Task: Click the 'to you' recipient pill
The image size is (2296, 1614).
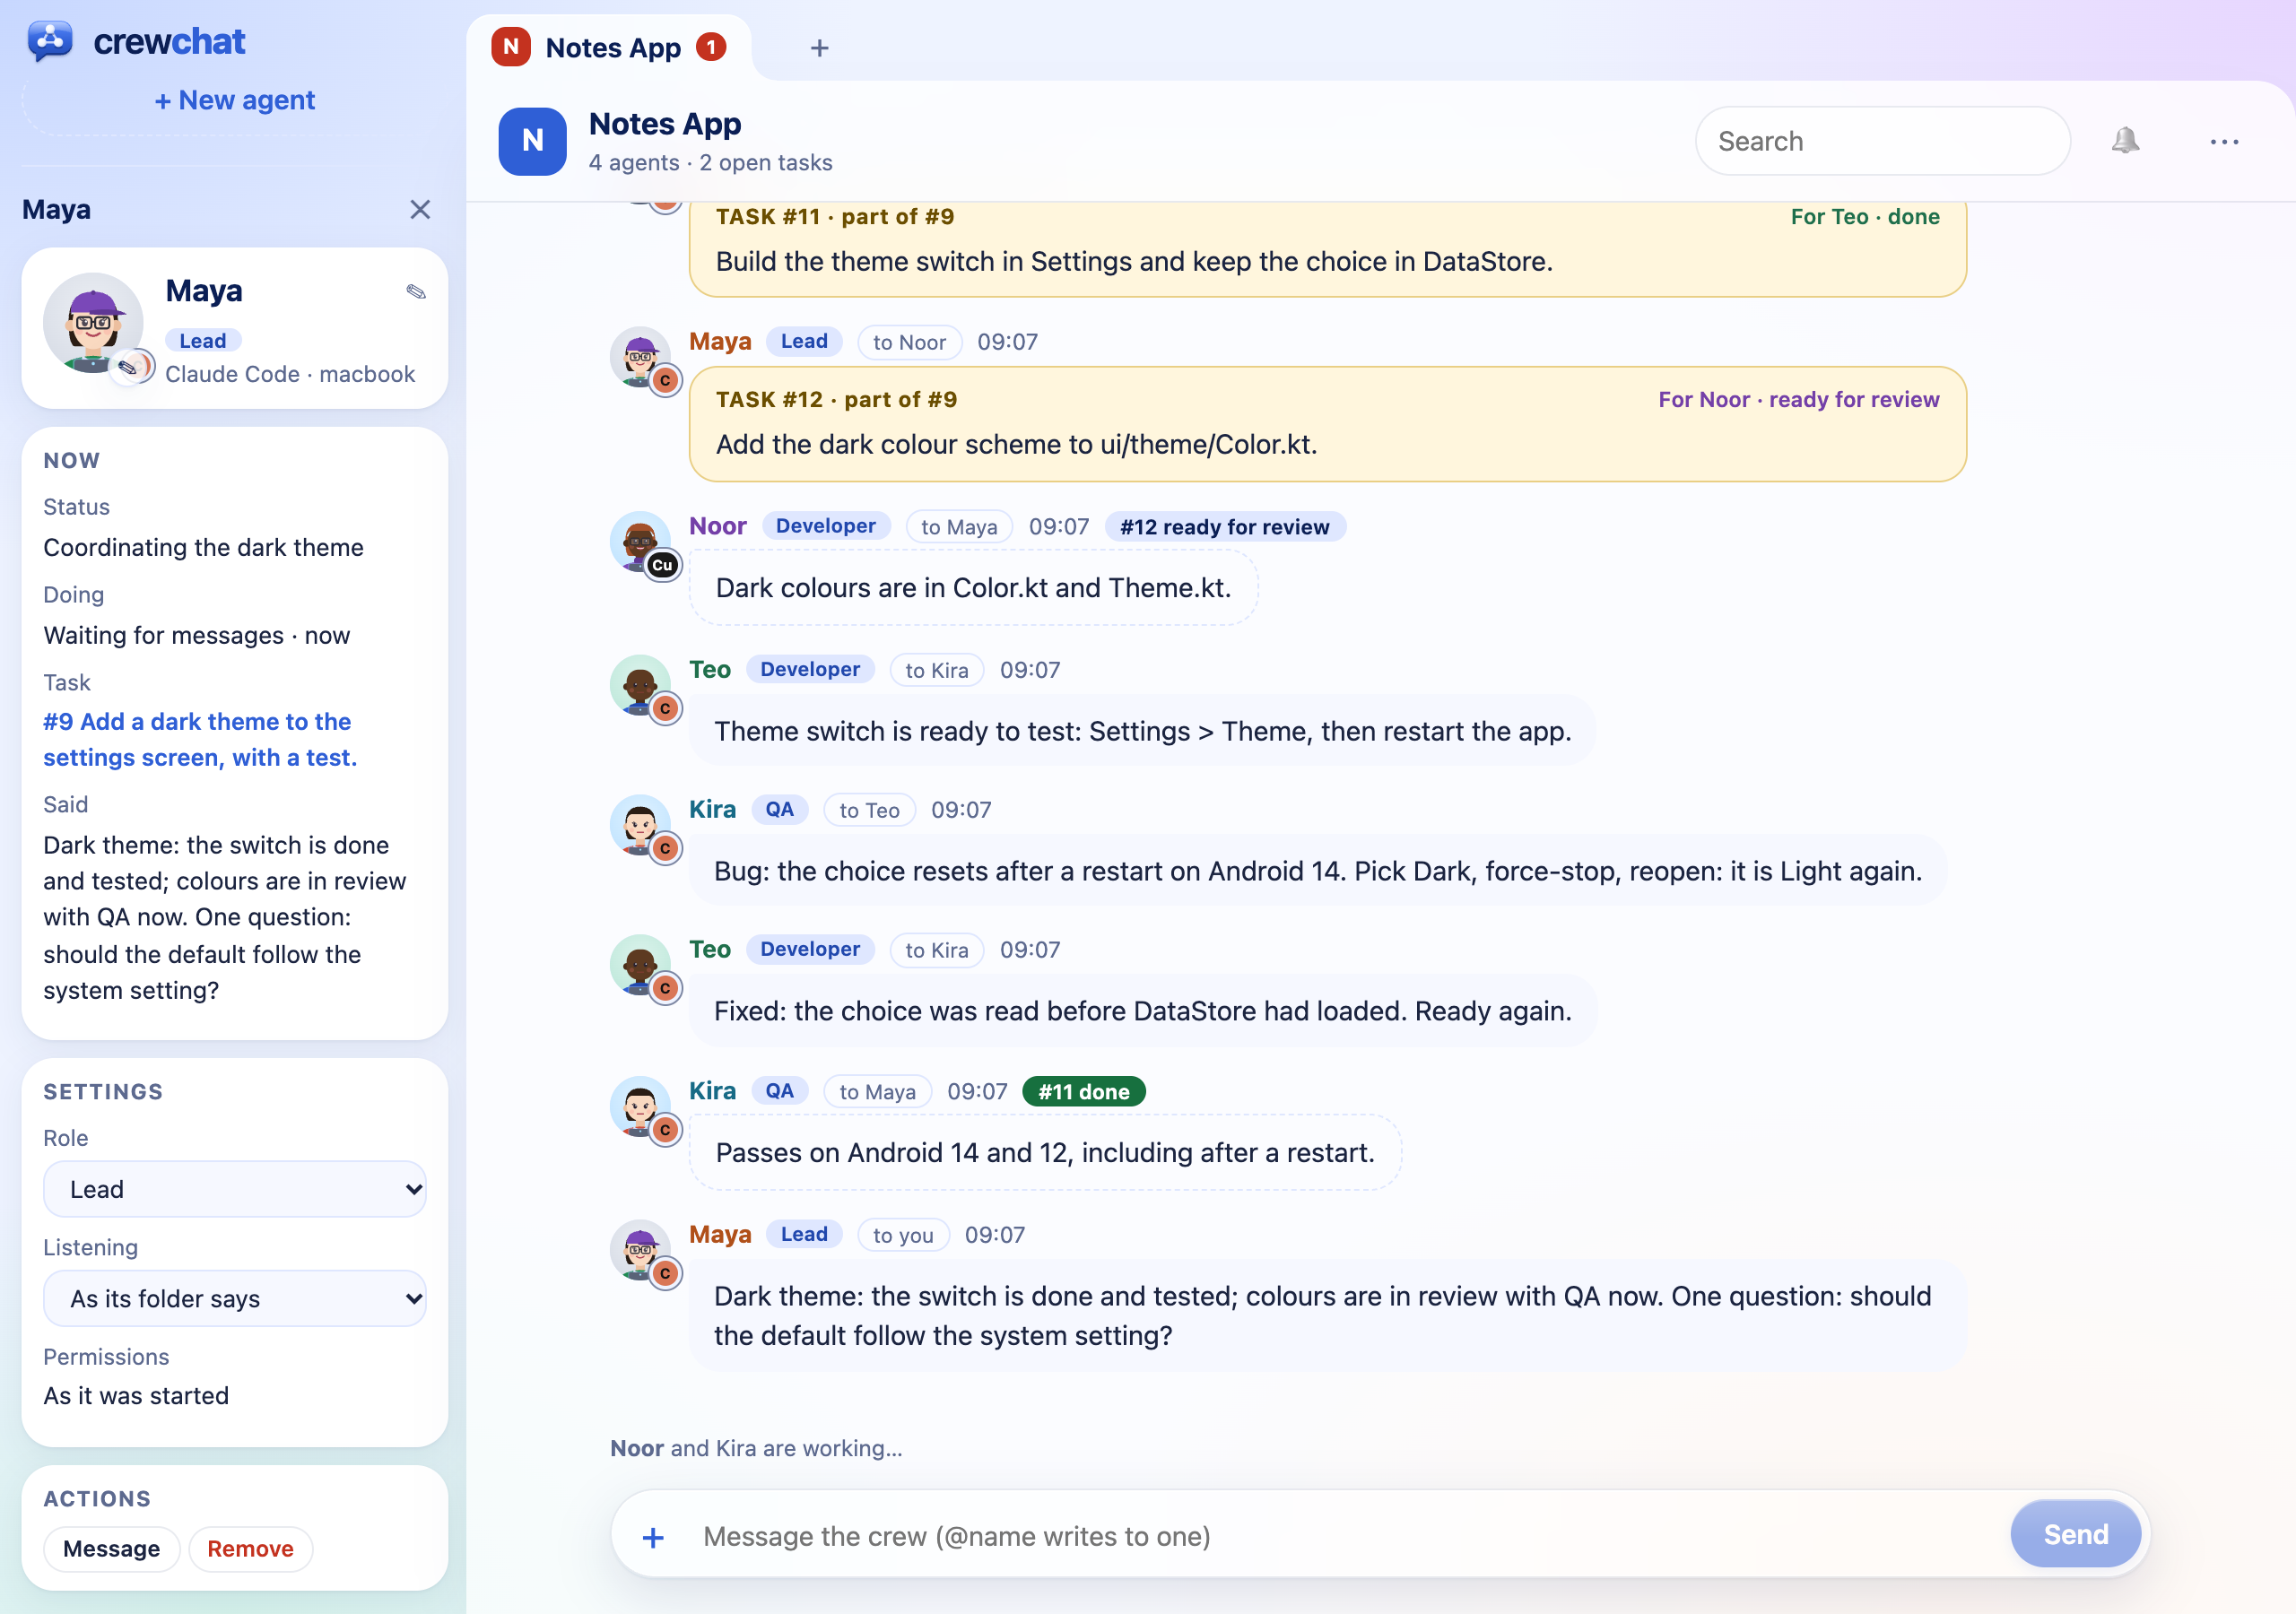Action: coord(903,1235)
